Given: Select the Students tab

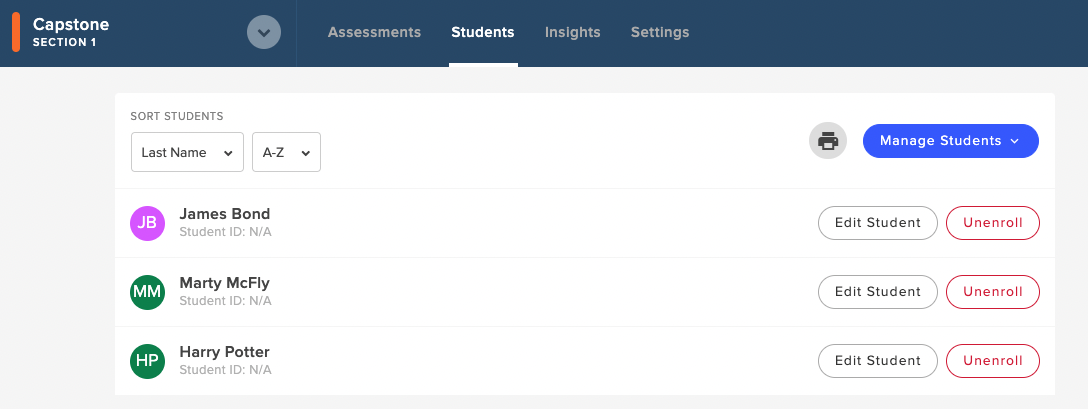Looking at the screenshot, I should (x=483, y=33).
